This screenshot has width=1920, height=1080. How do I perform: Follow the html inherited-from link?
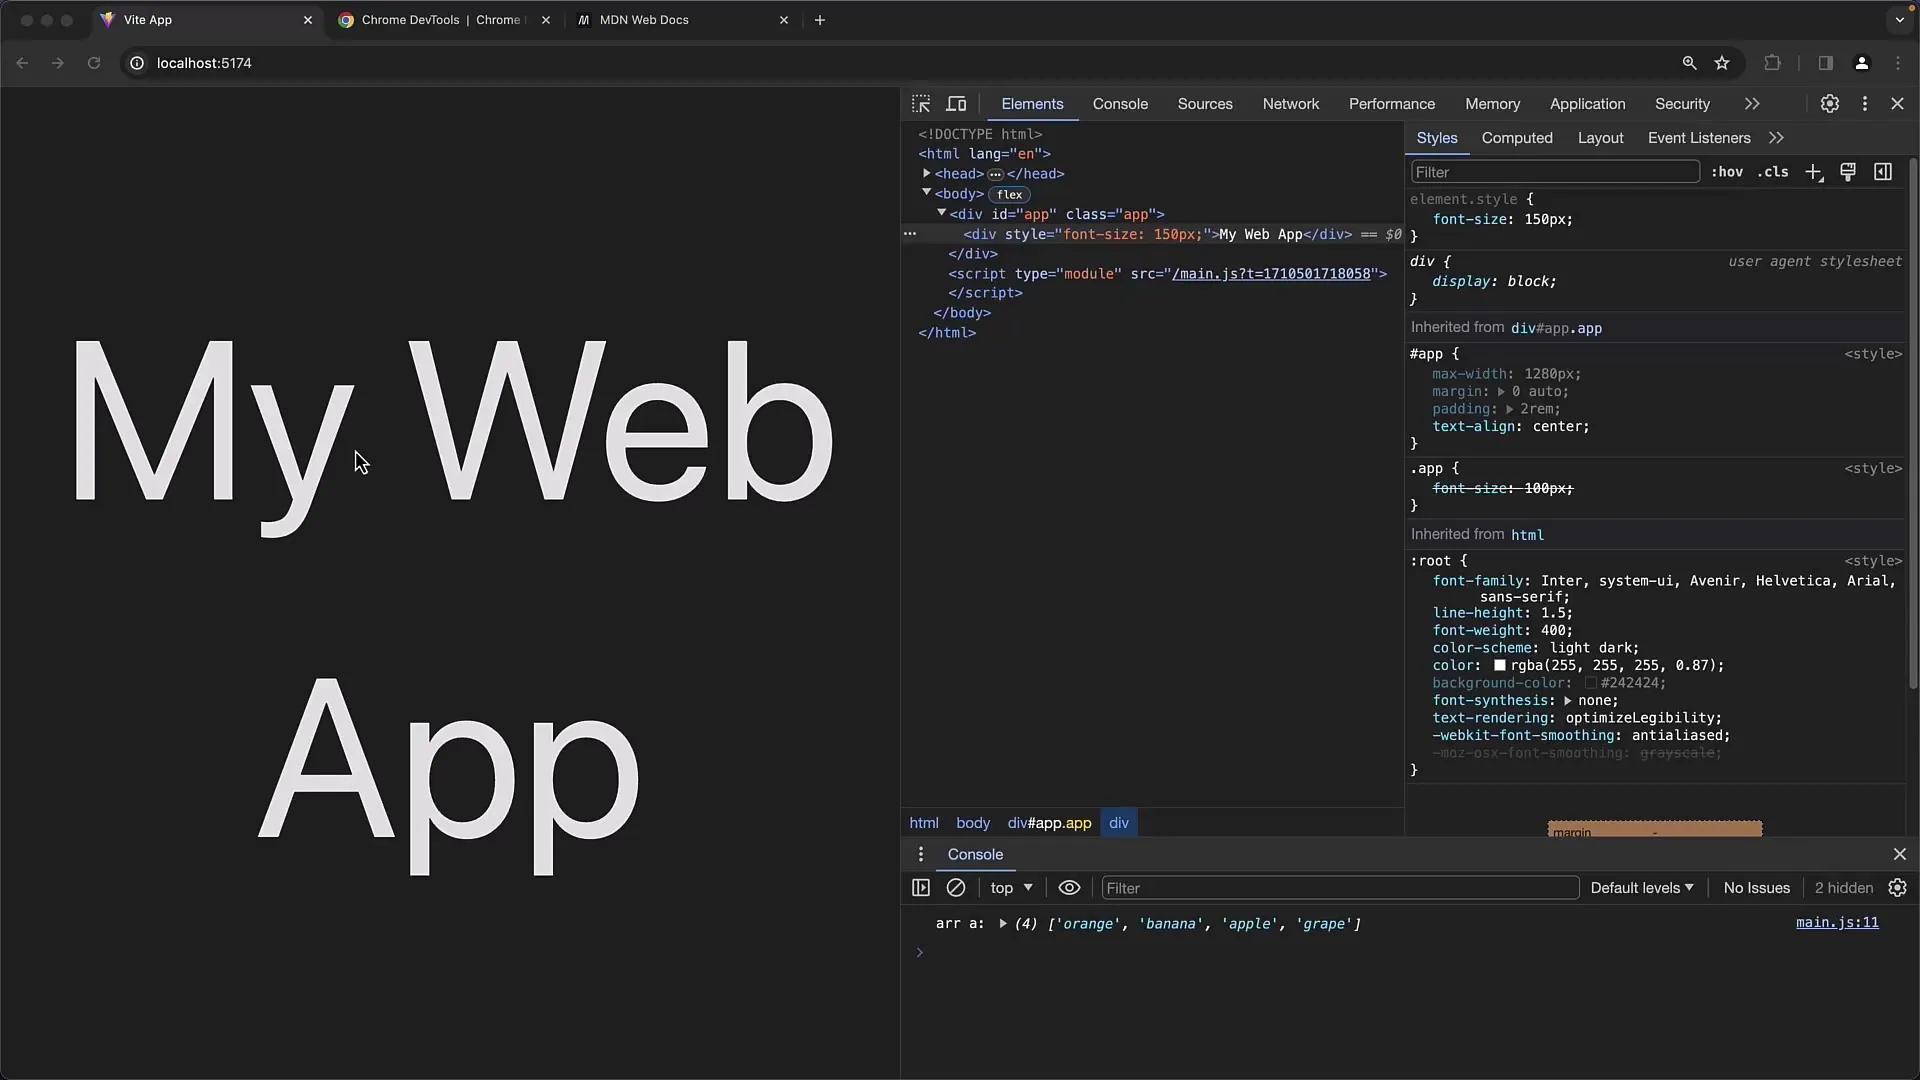coord(1527,535)
